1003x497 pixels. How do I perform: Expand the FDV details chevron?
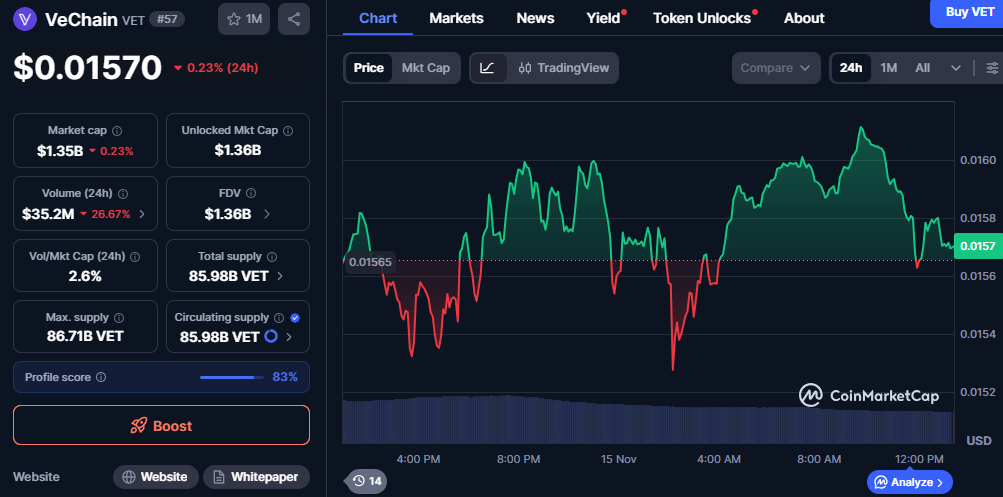pyautogui.click(x=267, y=214)
